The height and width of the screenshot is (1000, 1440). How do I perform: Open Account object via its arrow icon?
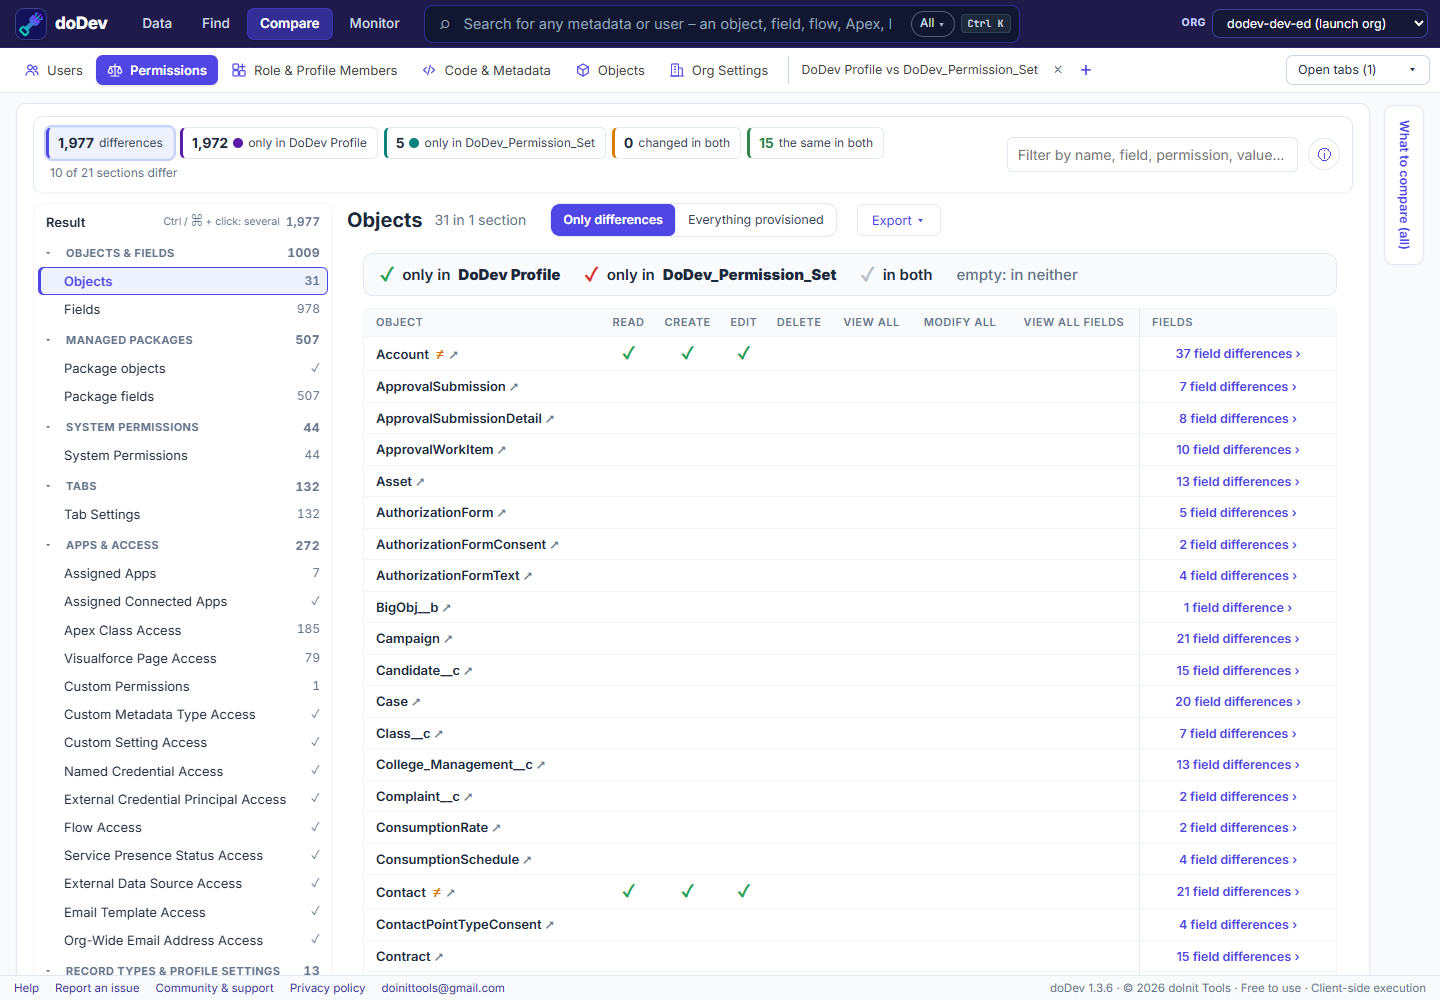click(x=454, y=355)
